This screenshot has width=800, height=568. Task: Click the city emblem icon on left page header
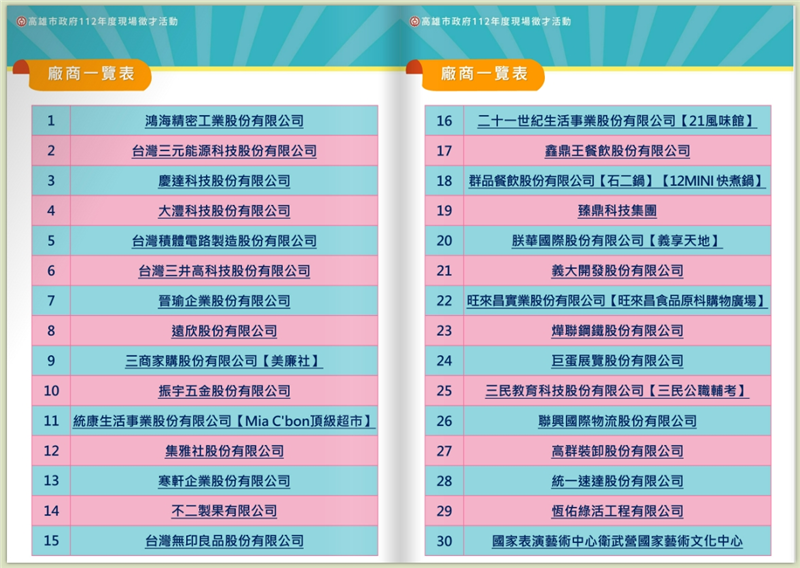21,21
